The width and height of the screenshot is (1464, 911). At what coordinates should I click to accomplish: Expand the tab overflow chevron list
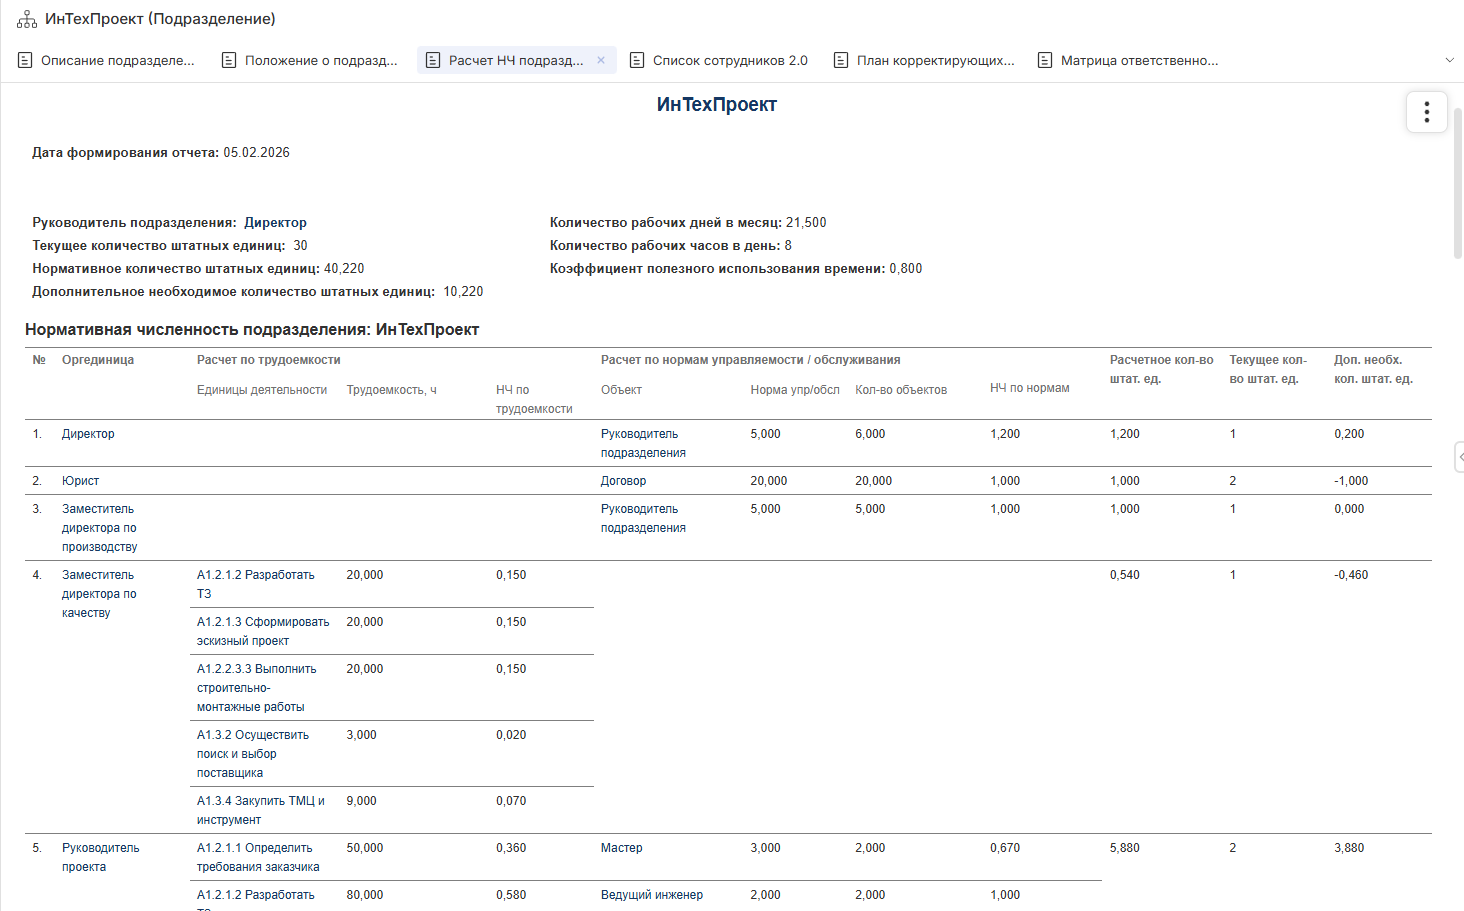coord(1449,60)
